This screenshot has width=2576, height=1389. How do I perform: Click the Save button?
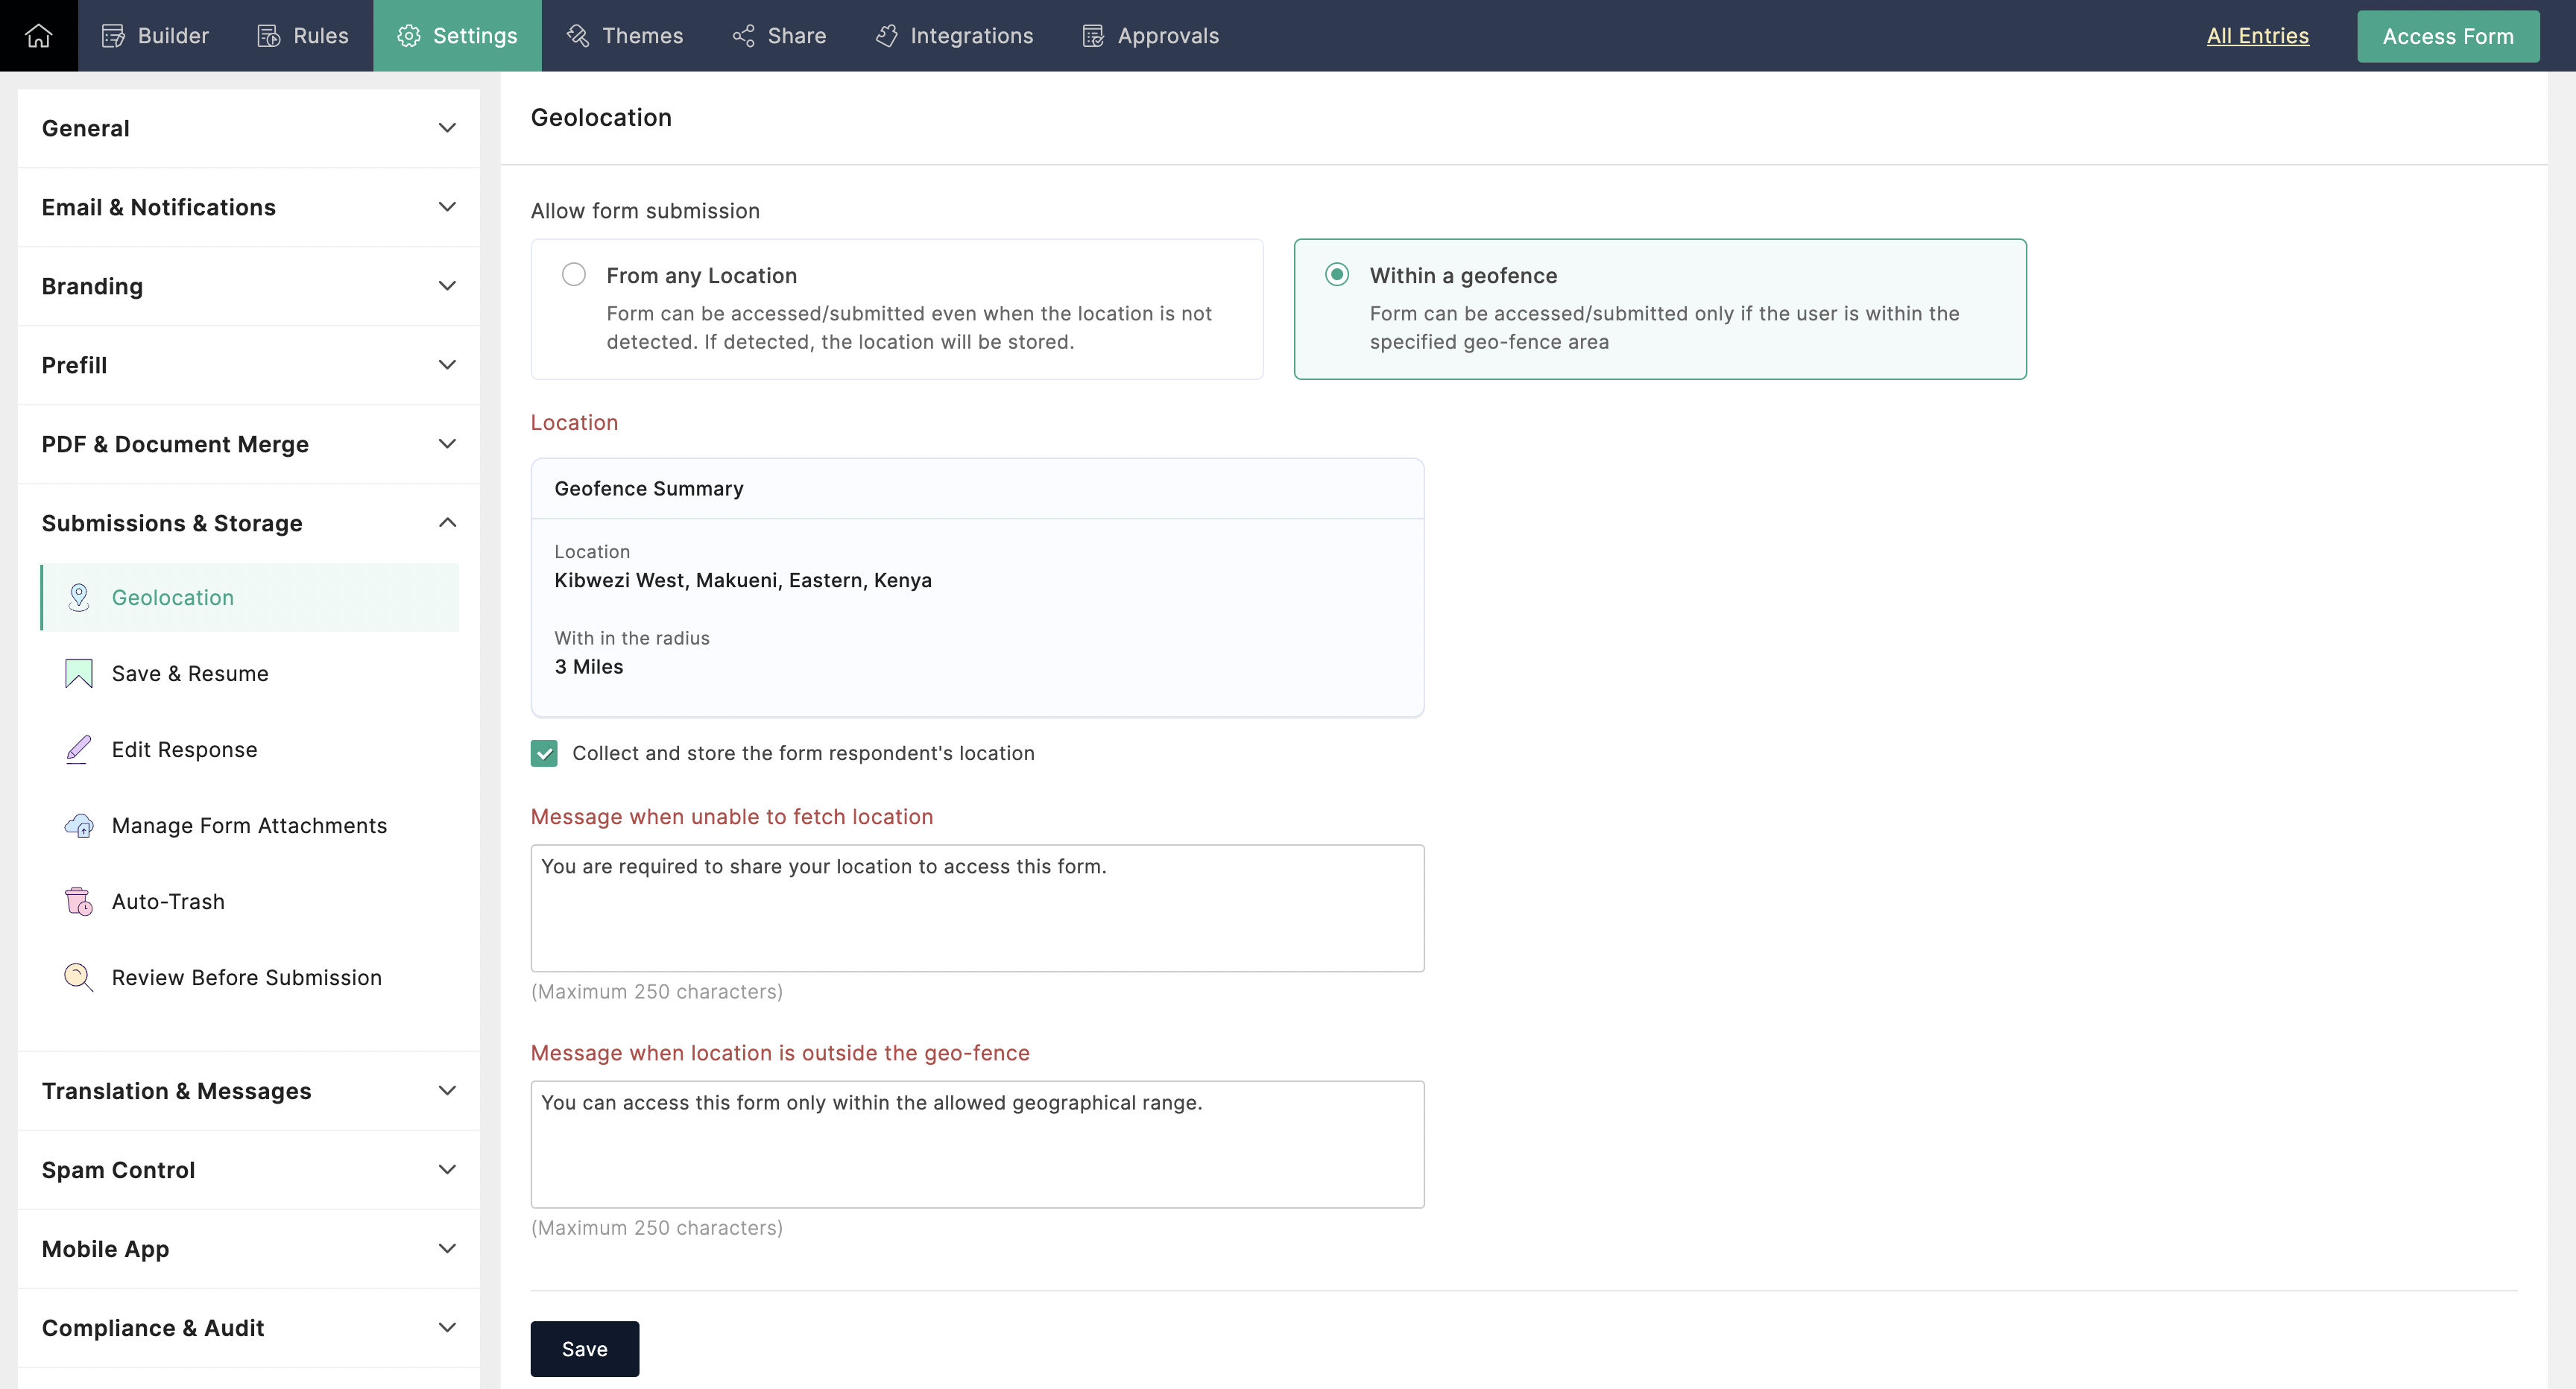pos(584,1348)
